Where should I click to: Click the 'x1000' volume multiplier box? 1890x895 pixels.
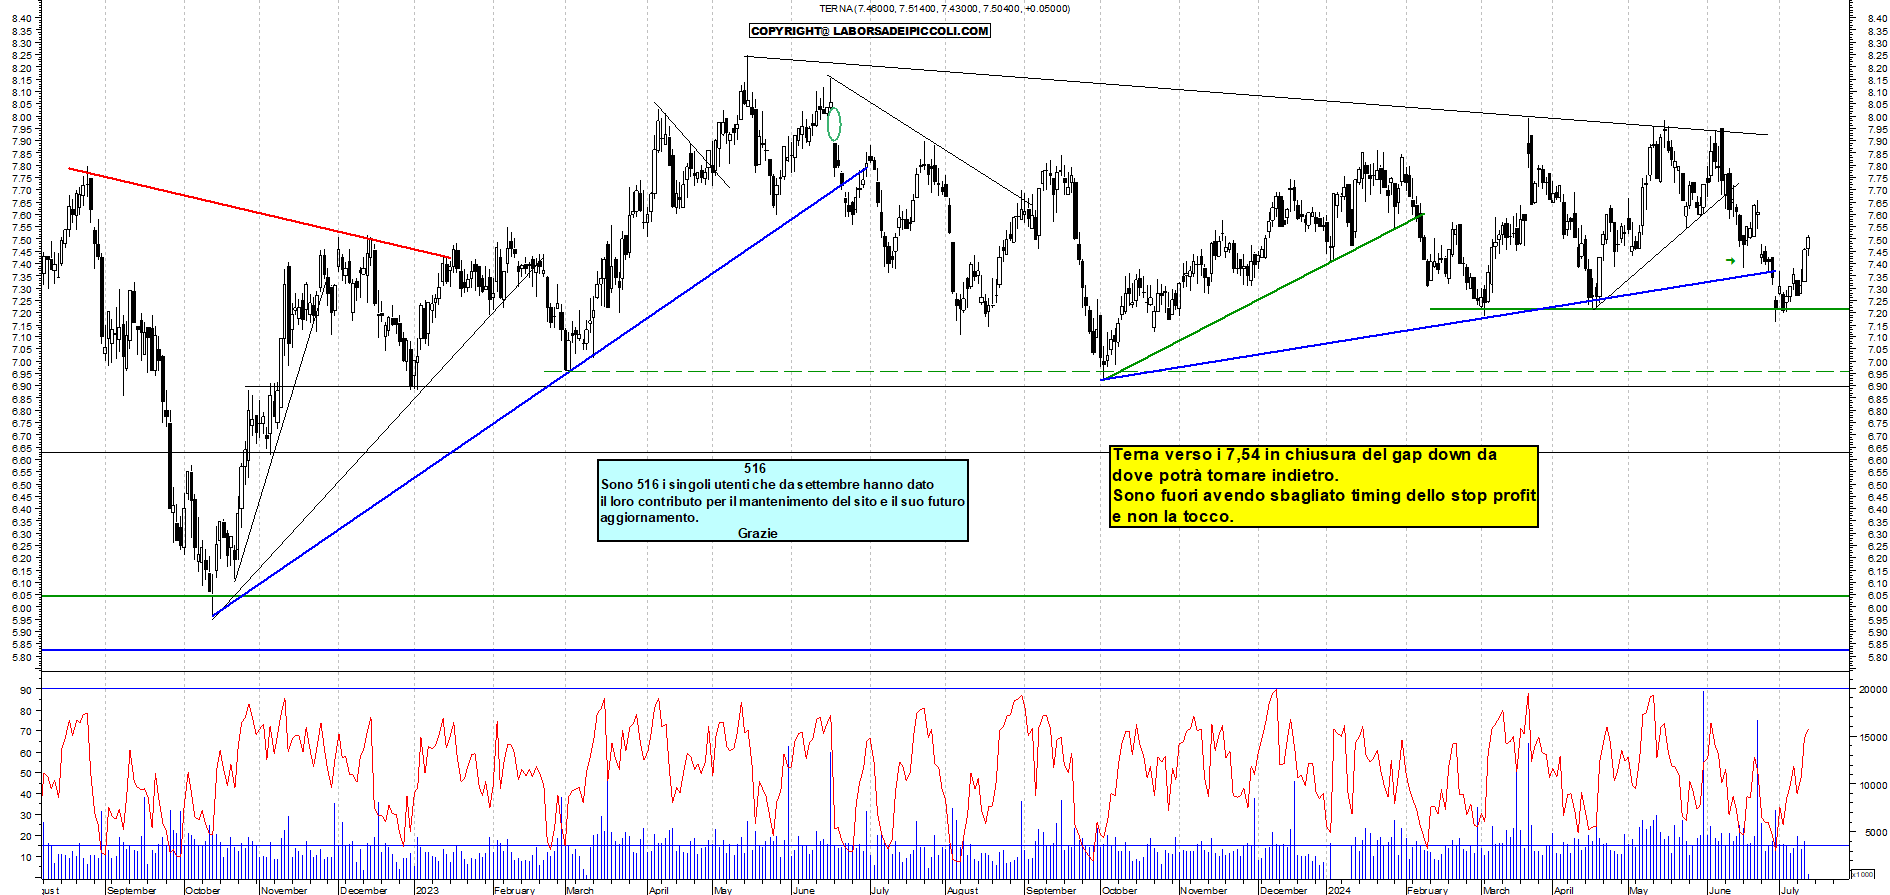[1863, 875]
